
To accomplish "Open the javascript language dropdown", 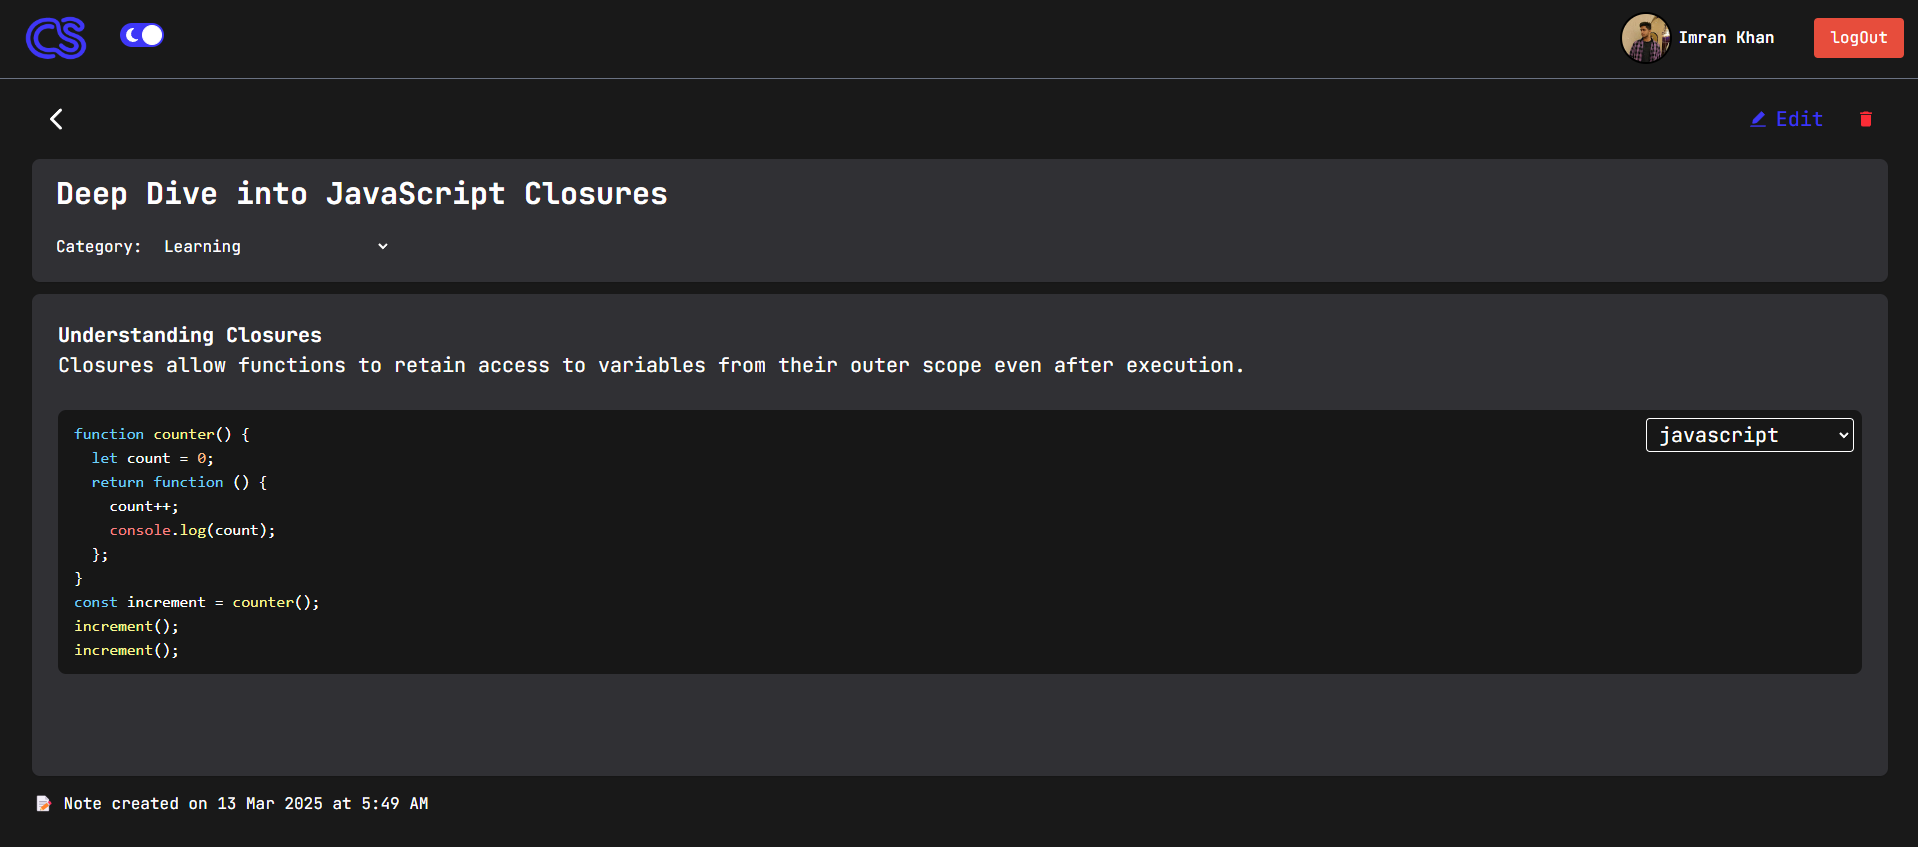I will [1749, 435].
